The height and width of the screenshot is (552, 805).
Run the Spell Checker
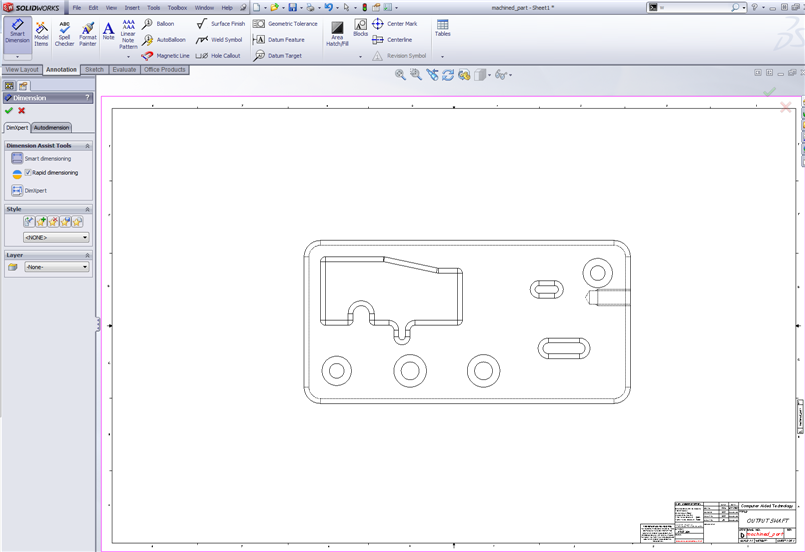click(64, 34)
